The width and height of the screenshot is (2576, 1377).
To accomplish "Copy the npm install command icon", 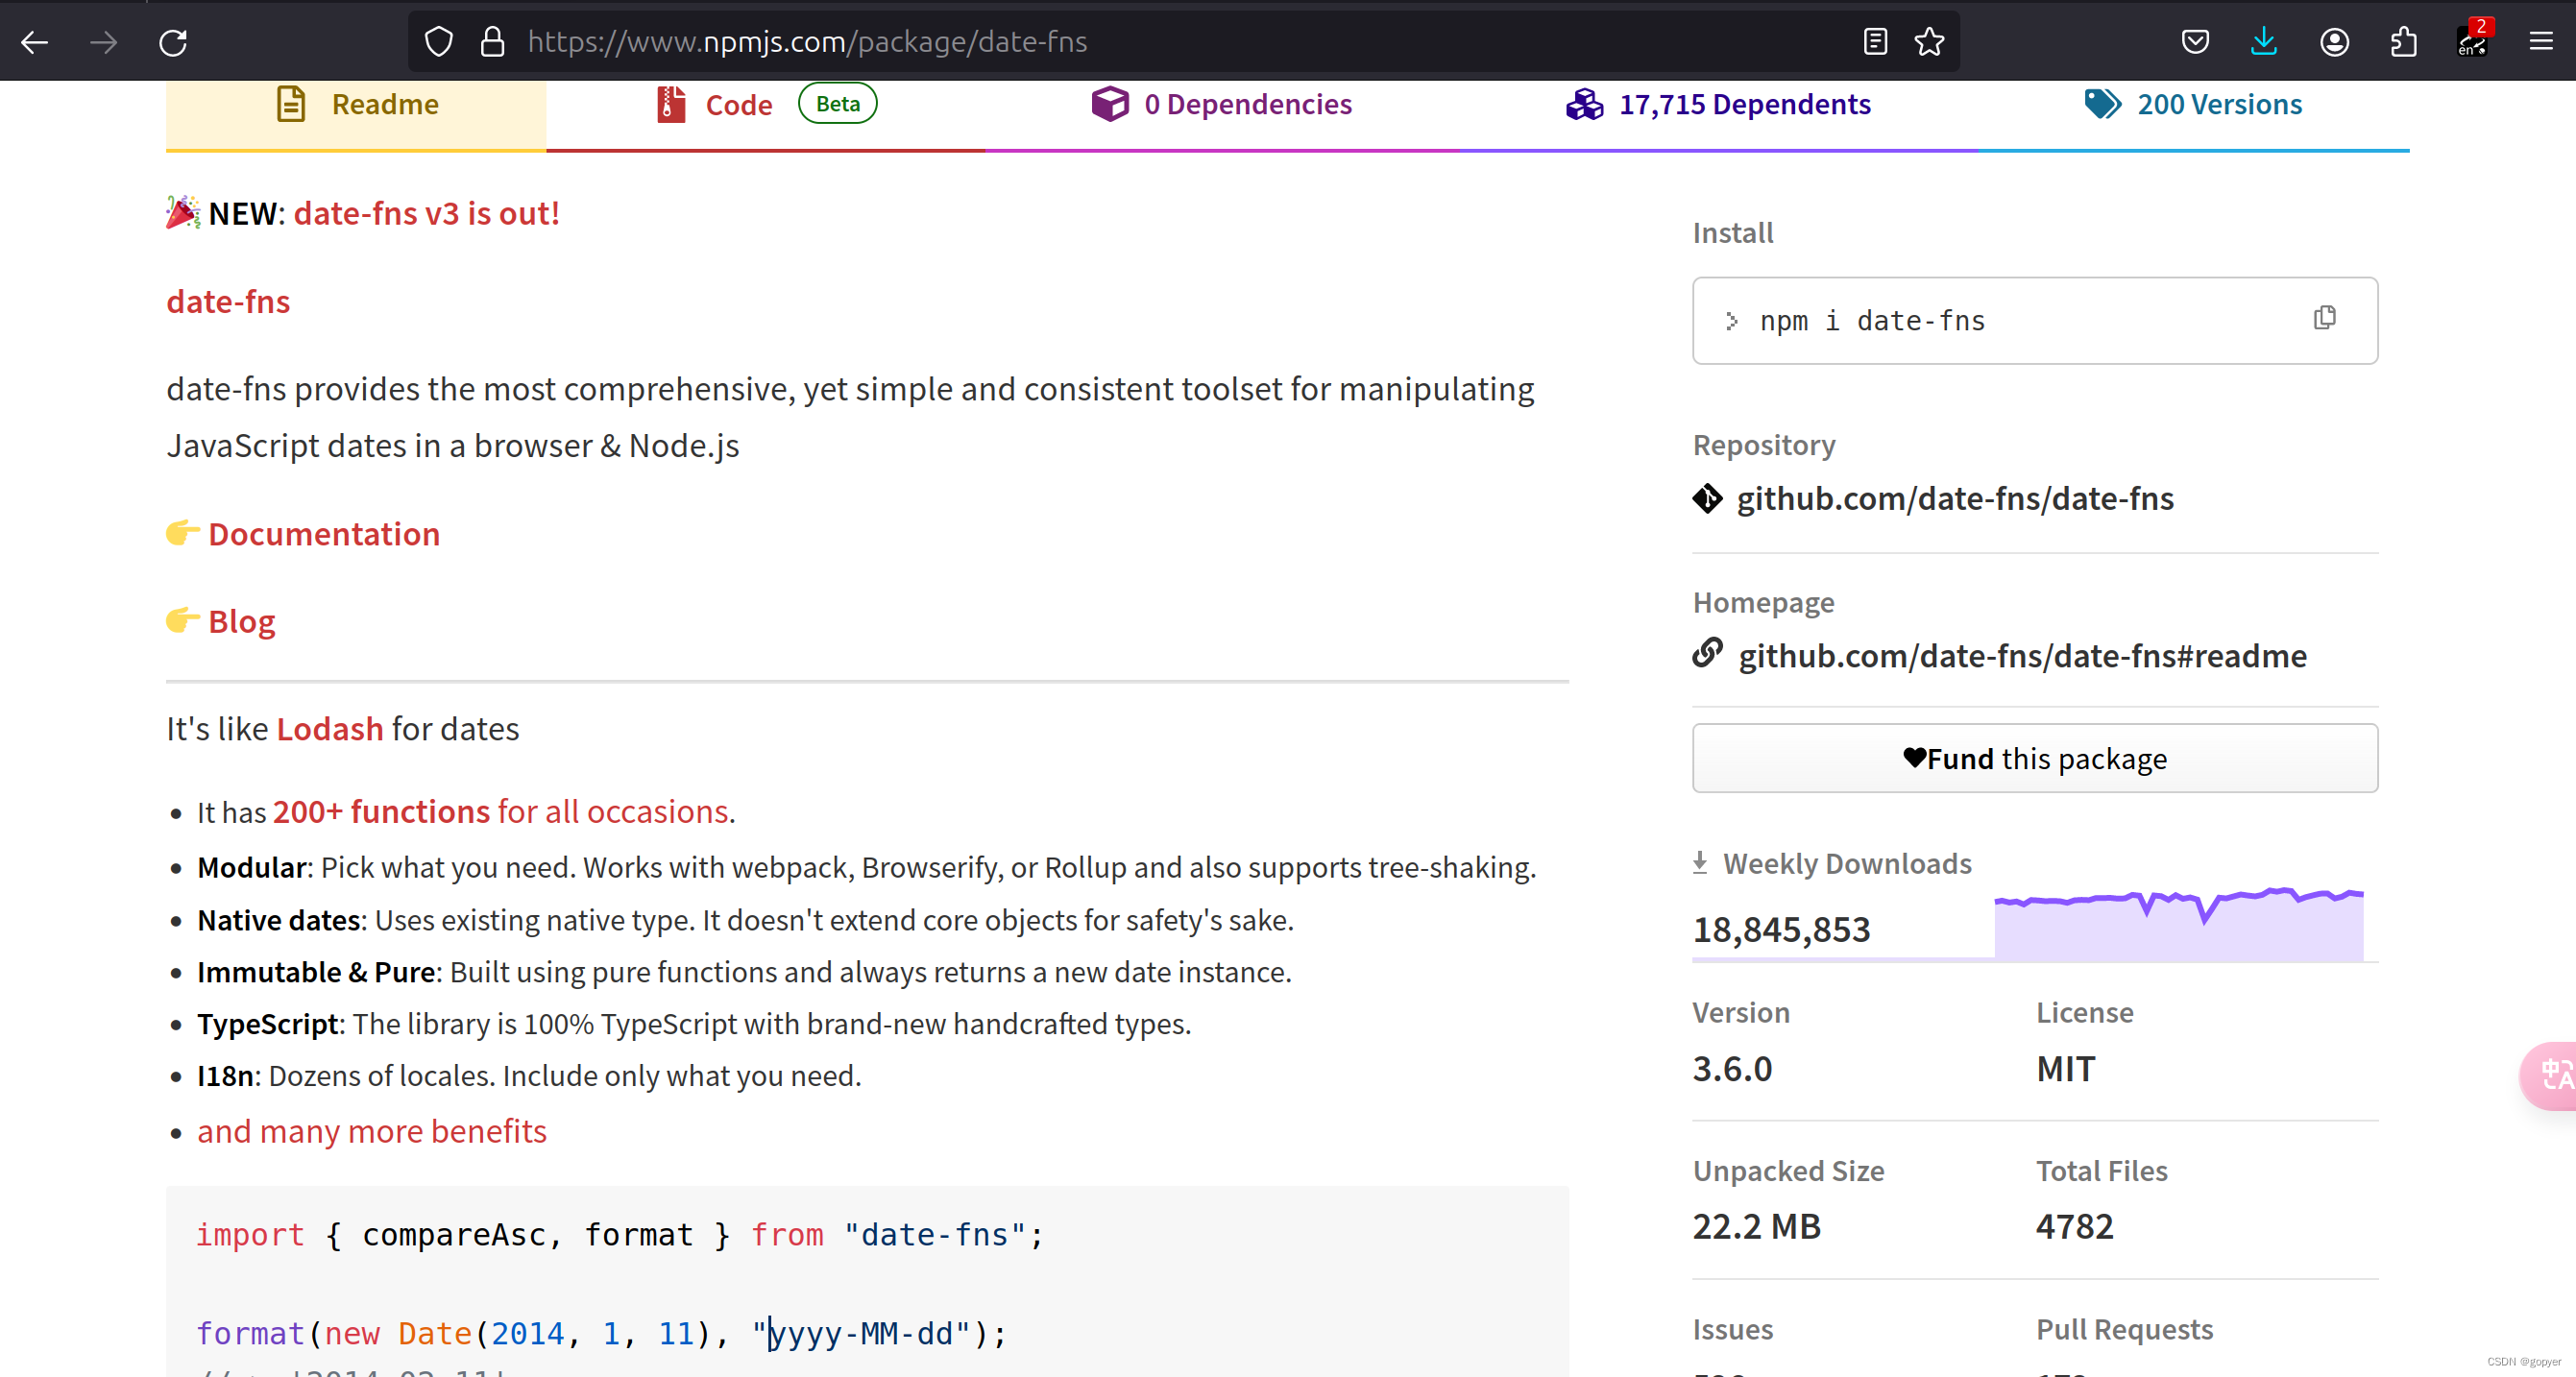I will click(x=2324, y=318).
